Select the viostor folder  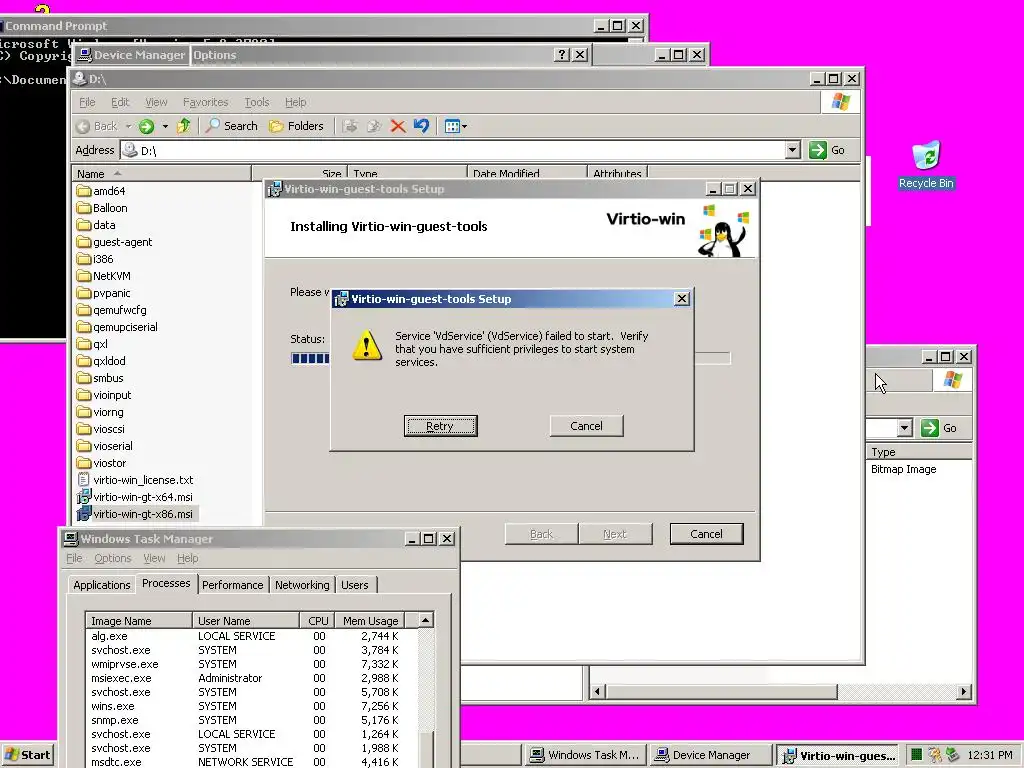point(101,462)
